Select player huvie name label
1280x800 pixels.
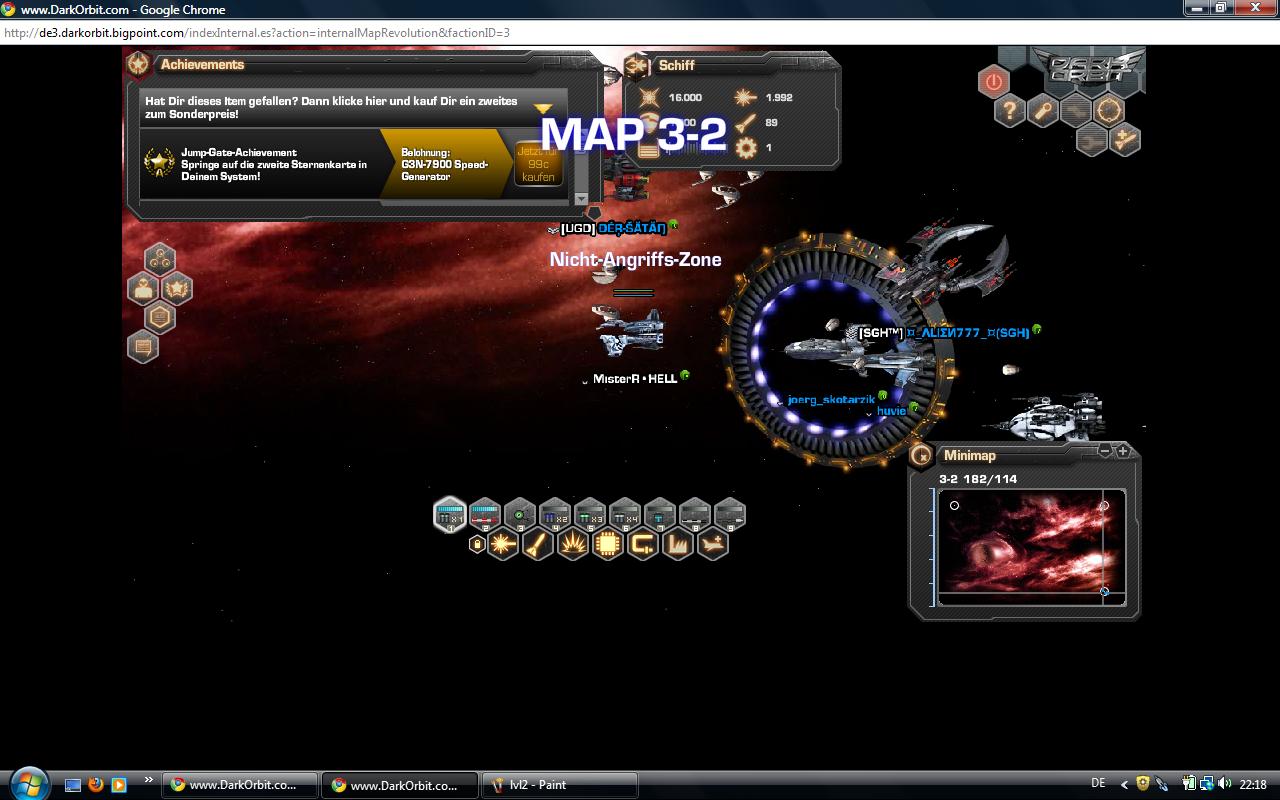(891, 411)
